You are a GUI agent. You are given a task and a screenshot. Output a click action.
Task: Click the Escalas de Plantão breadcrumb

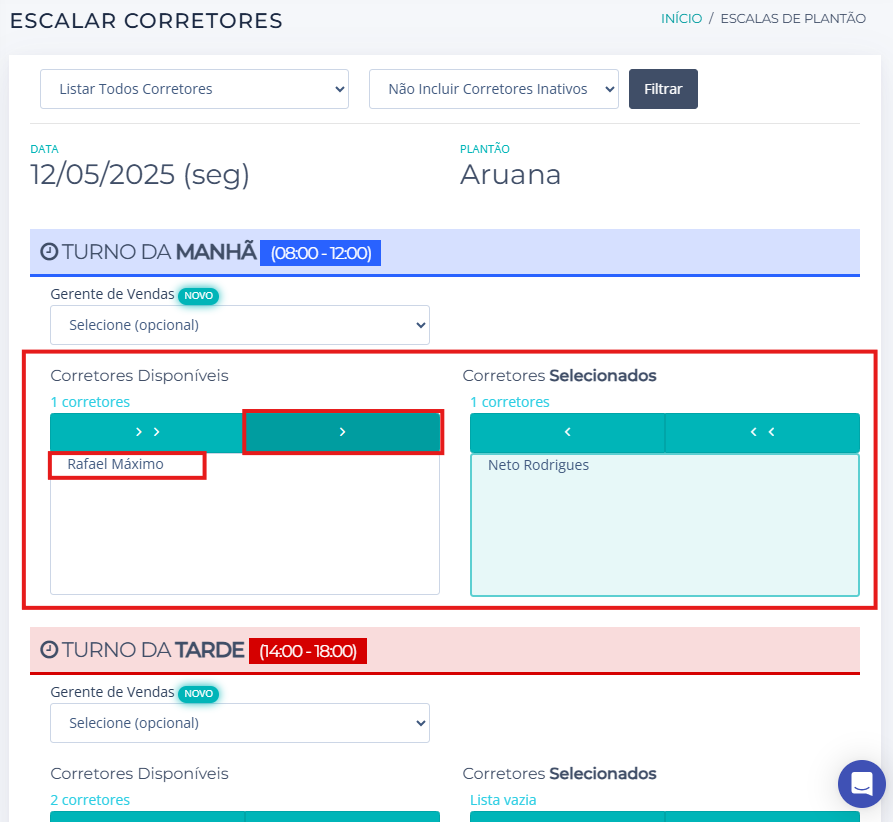tap(793, 18)
